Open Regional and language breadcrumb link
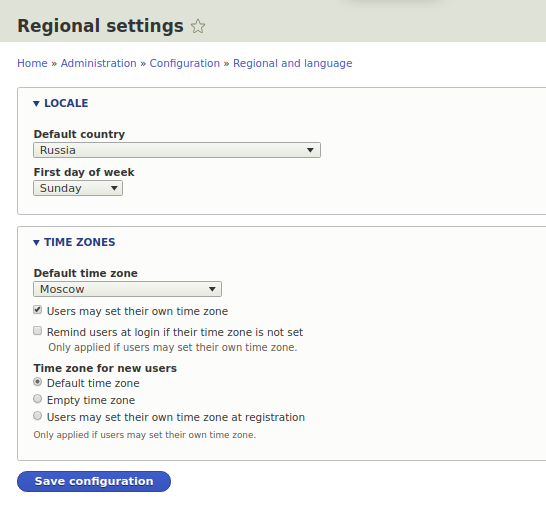 [x=292, y=63]
